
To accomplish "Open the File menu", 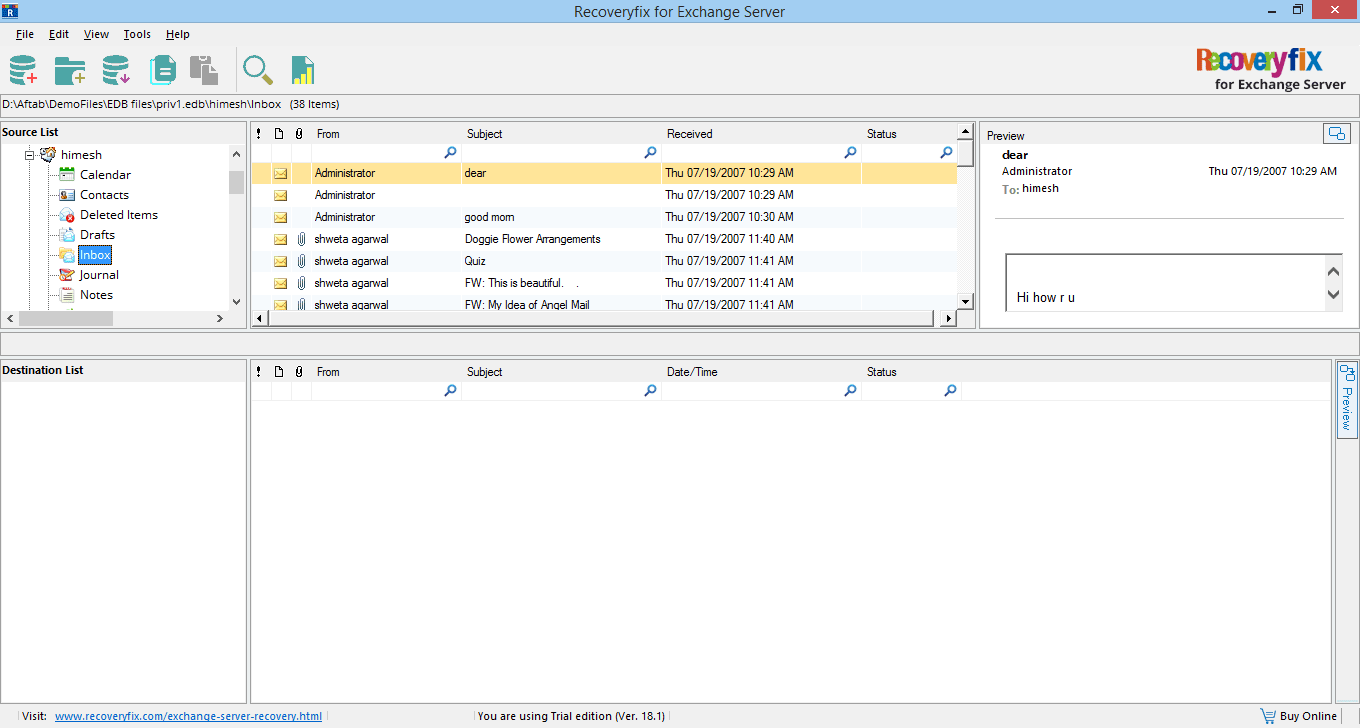I will tap(25, 34).
